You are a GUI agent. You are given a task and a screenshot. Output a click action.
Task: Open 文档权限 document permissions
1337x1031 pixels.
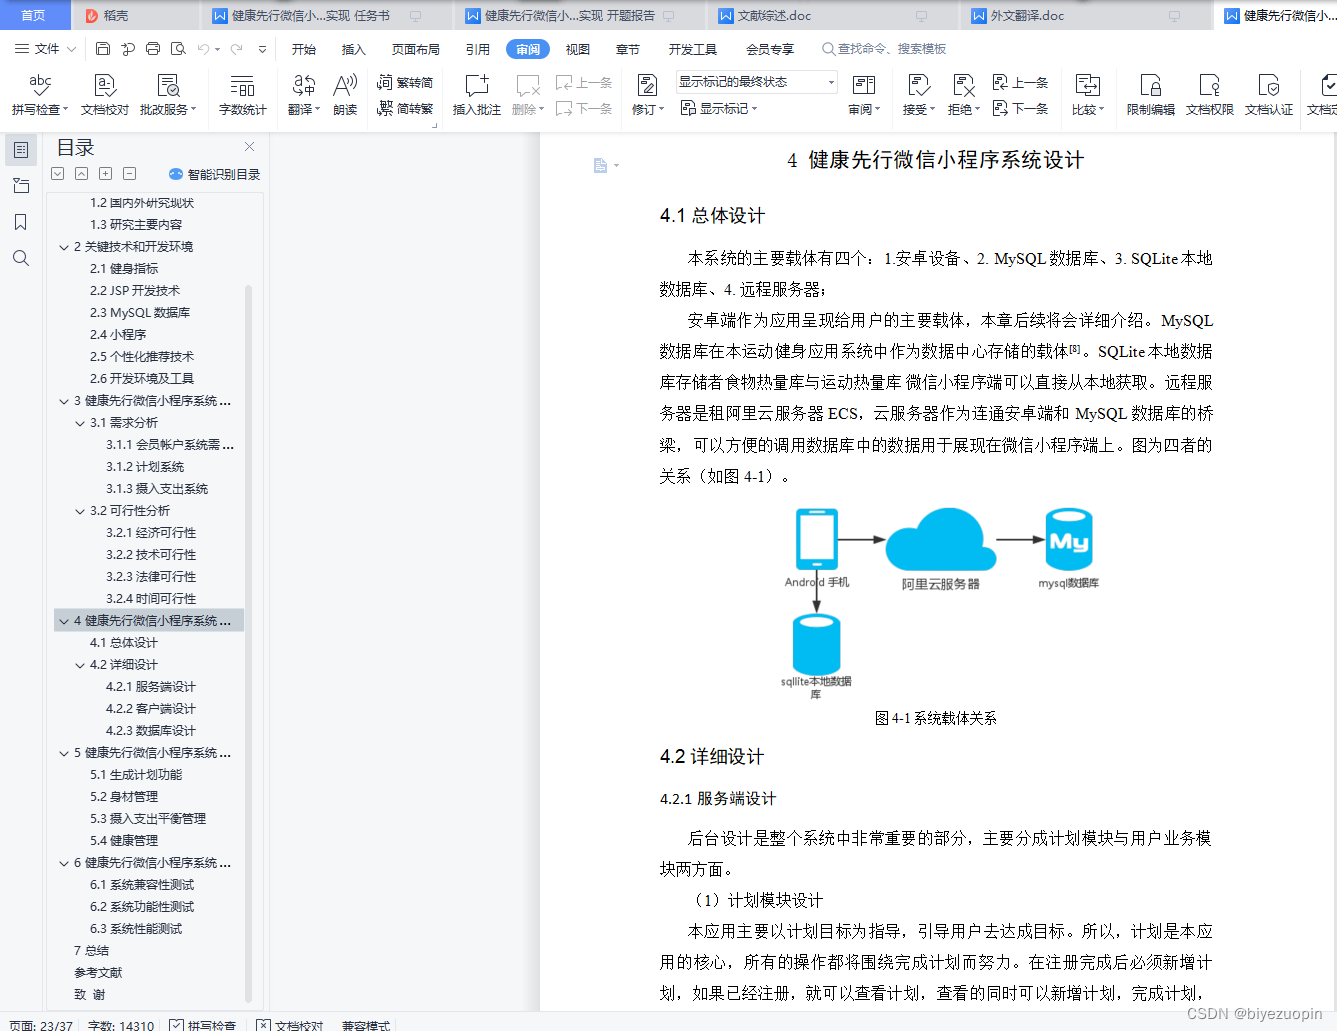coord(1210,95)
